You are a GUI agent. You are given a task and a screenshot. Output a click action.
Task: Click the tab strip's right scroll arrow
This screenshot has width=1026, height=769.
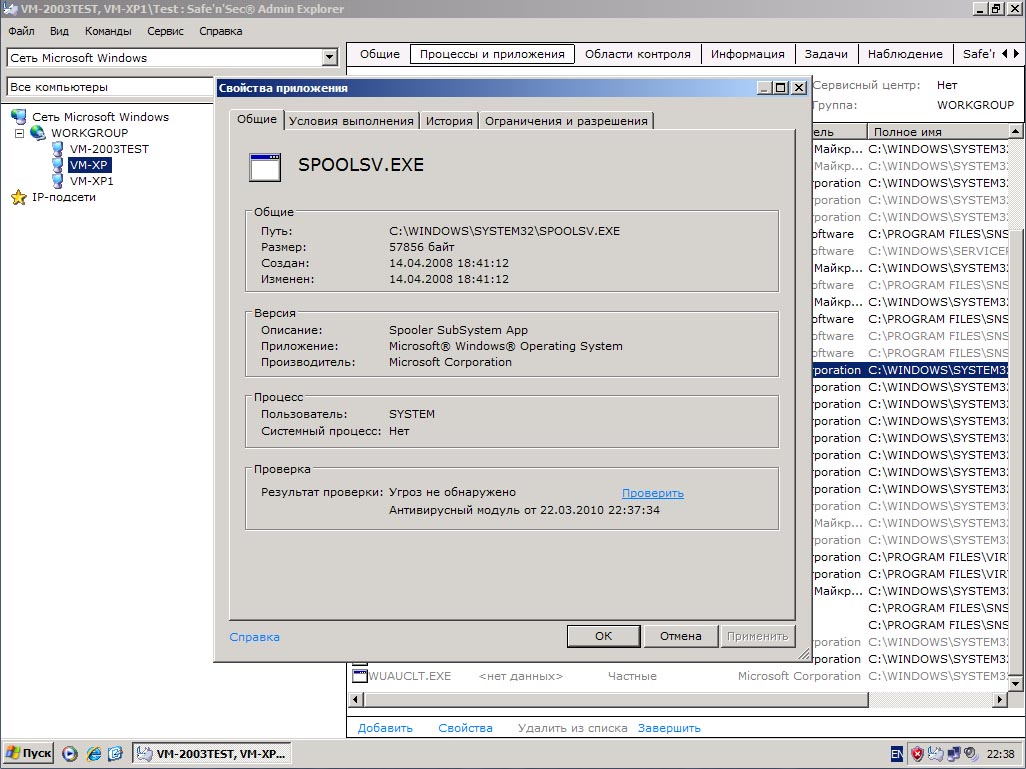1016,54
